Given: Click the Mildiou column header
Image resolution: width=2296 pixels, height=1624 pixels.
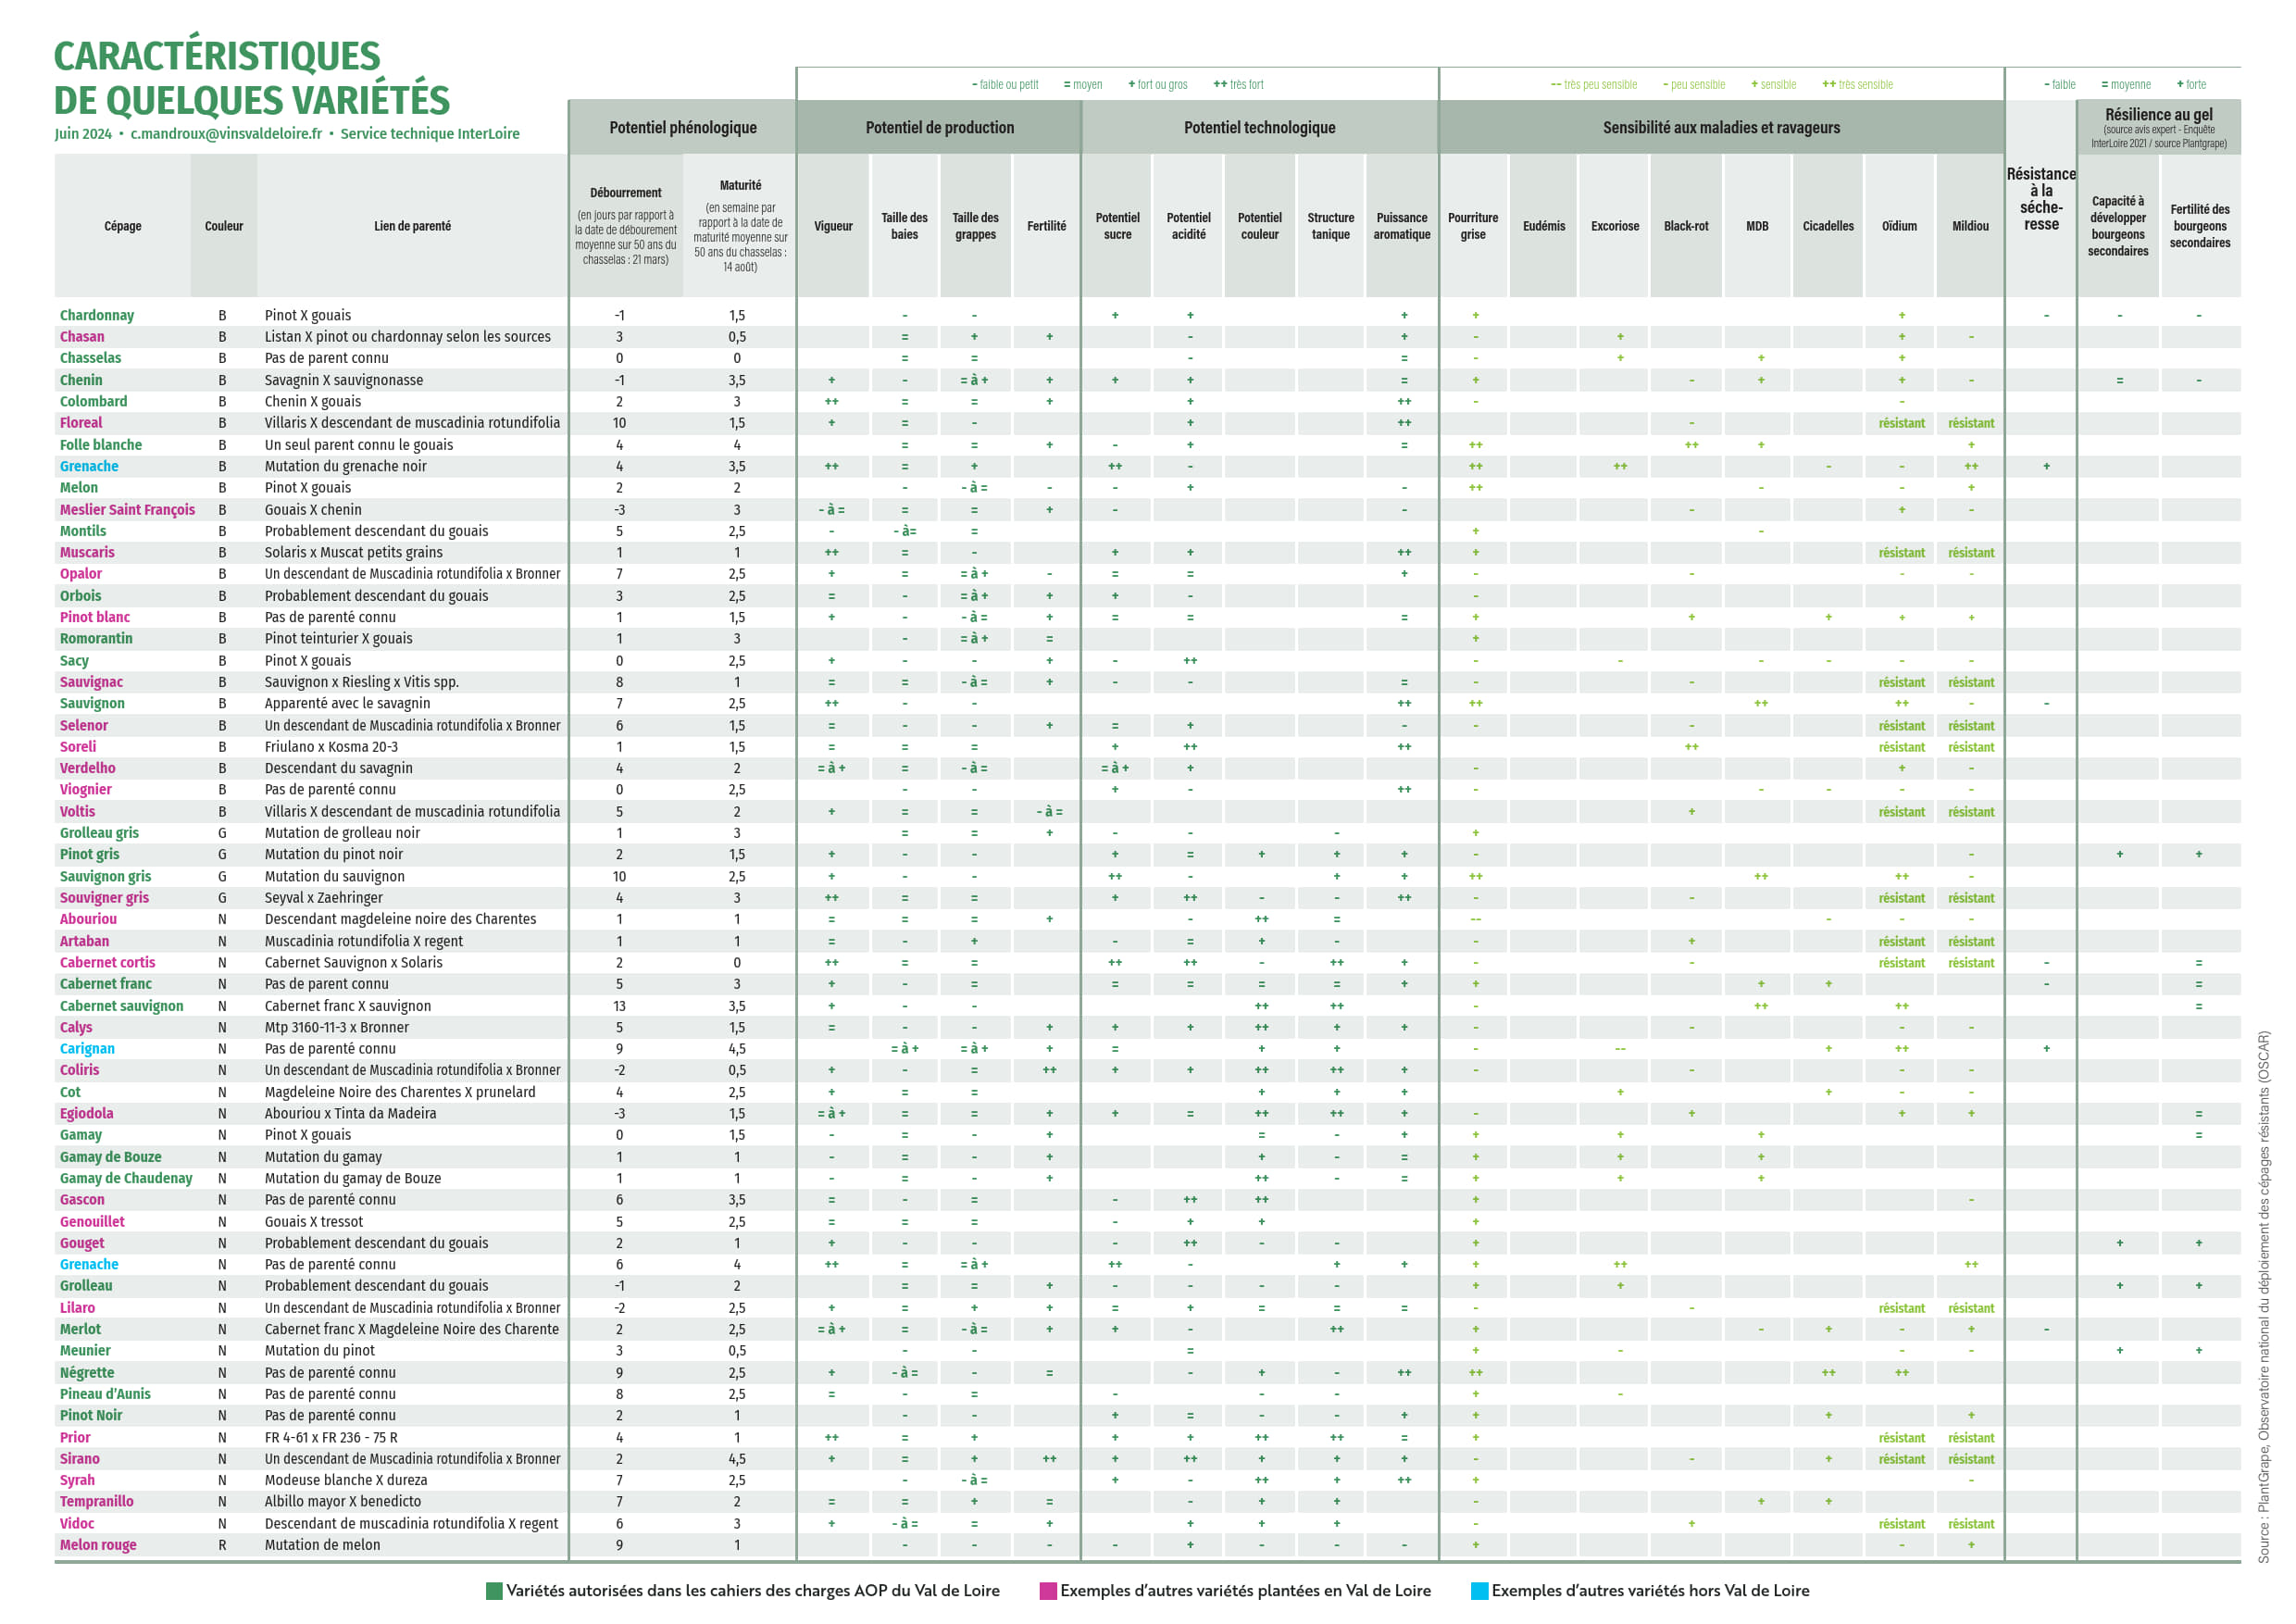Looking at the screenshot, I should click(1970, 226).
